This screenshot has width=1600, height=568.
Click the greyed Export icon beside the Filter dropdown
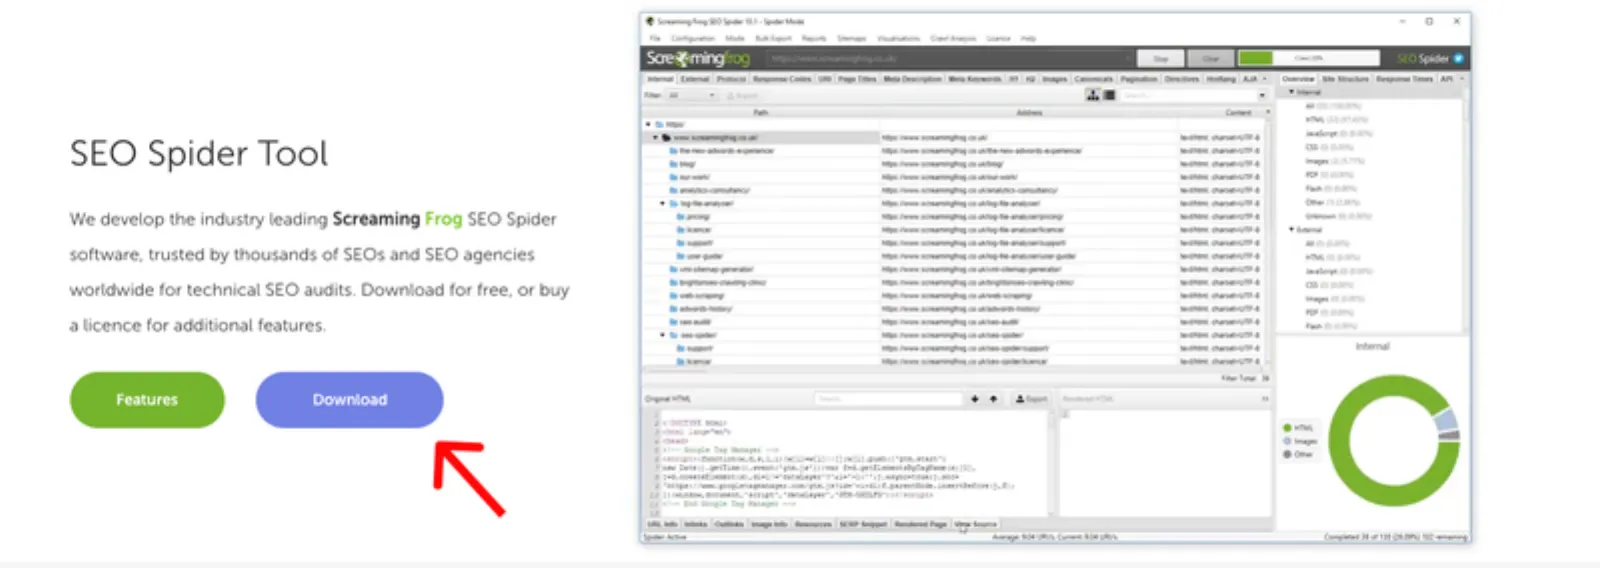[742, 95]
